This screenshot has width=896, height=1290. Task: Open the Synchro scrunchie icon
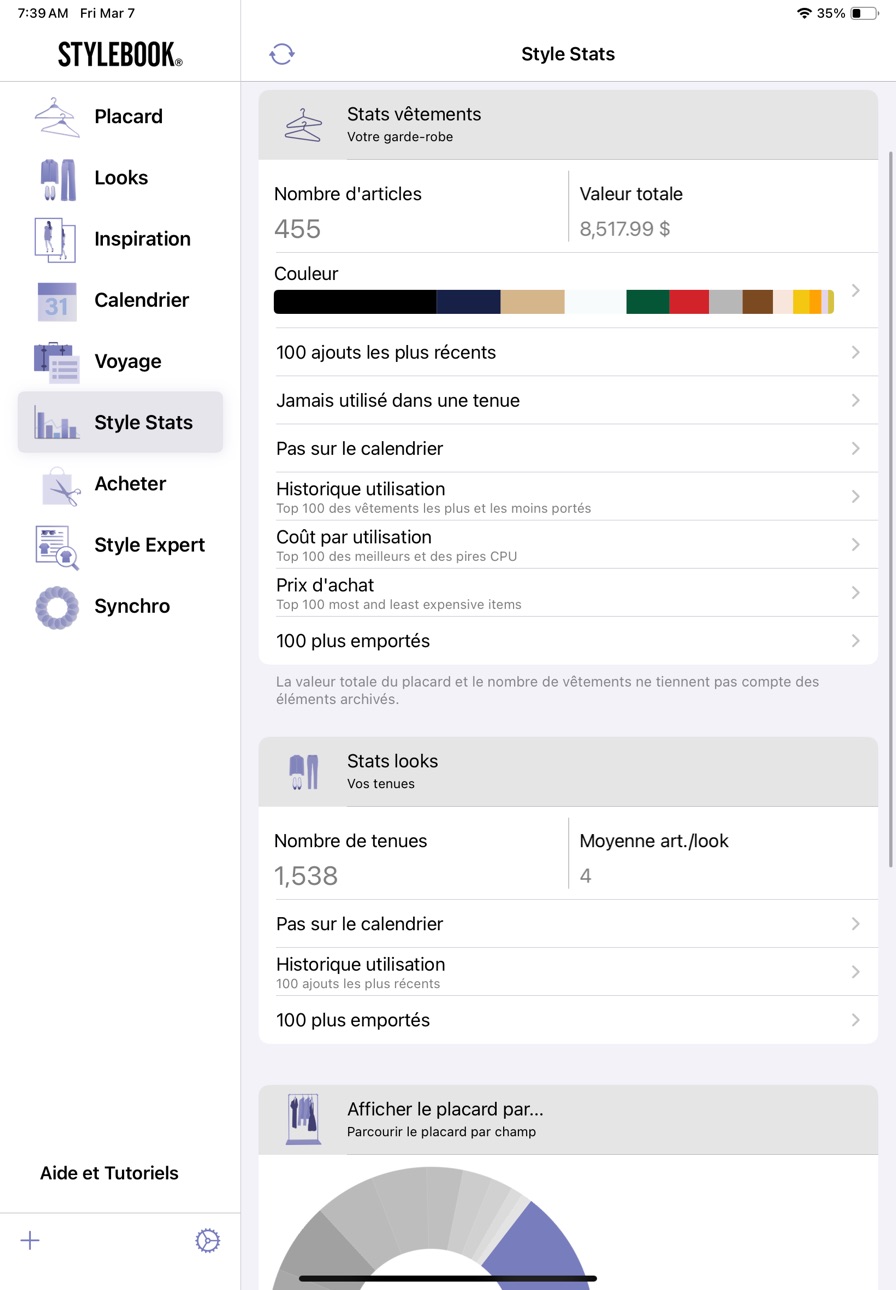coord(57,607)
